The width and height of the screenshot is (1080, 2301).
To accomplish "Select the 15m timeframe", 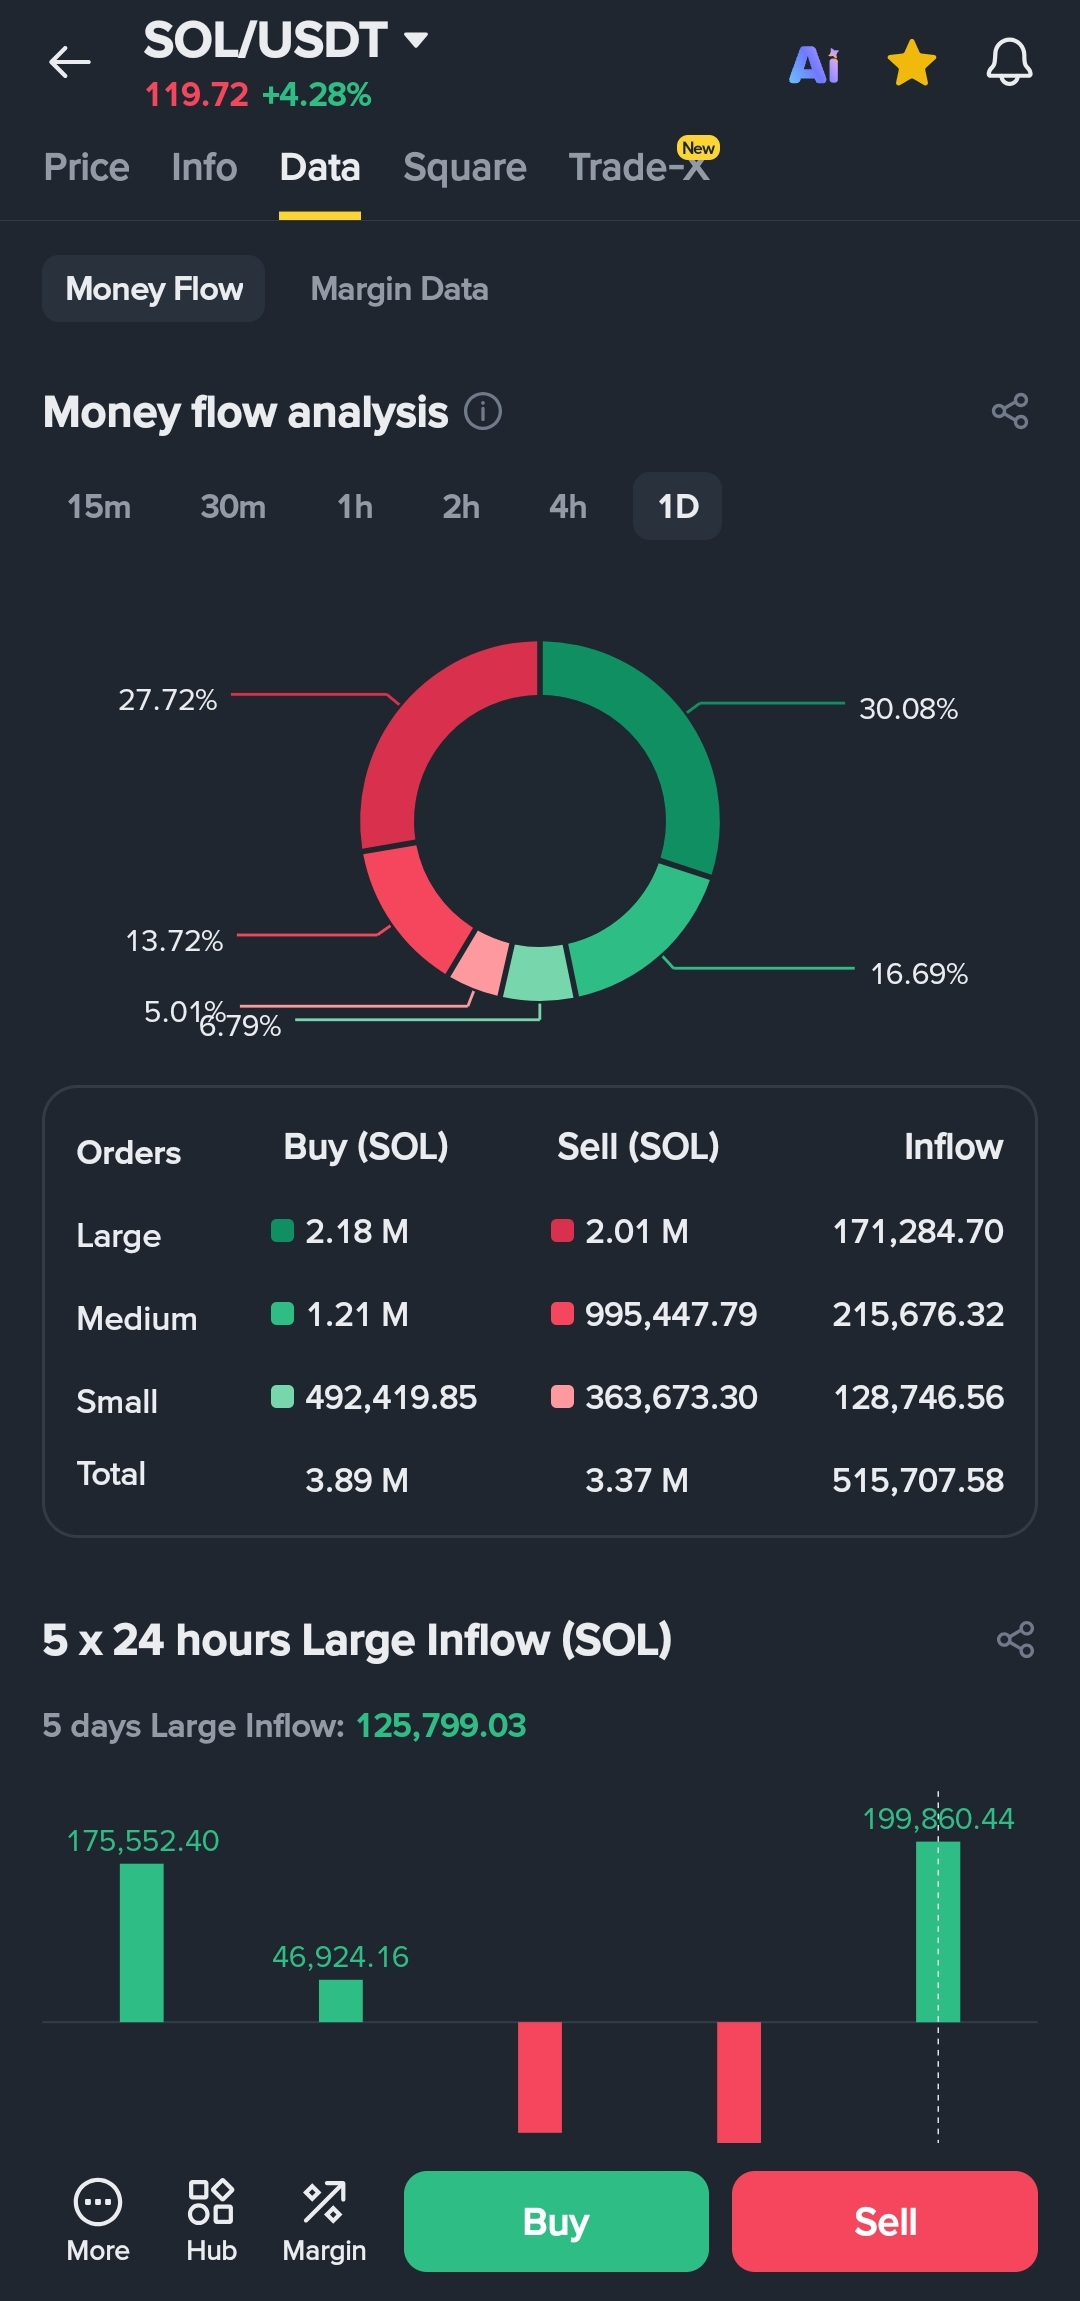I will pos(99,506).
